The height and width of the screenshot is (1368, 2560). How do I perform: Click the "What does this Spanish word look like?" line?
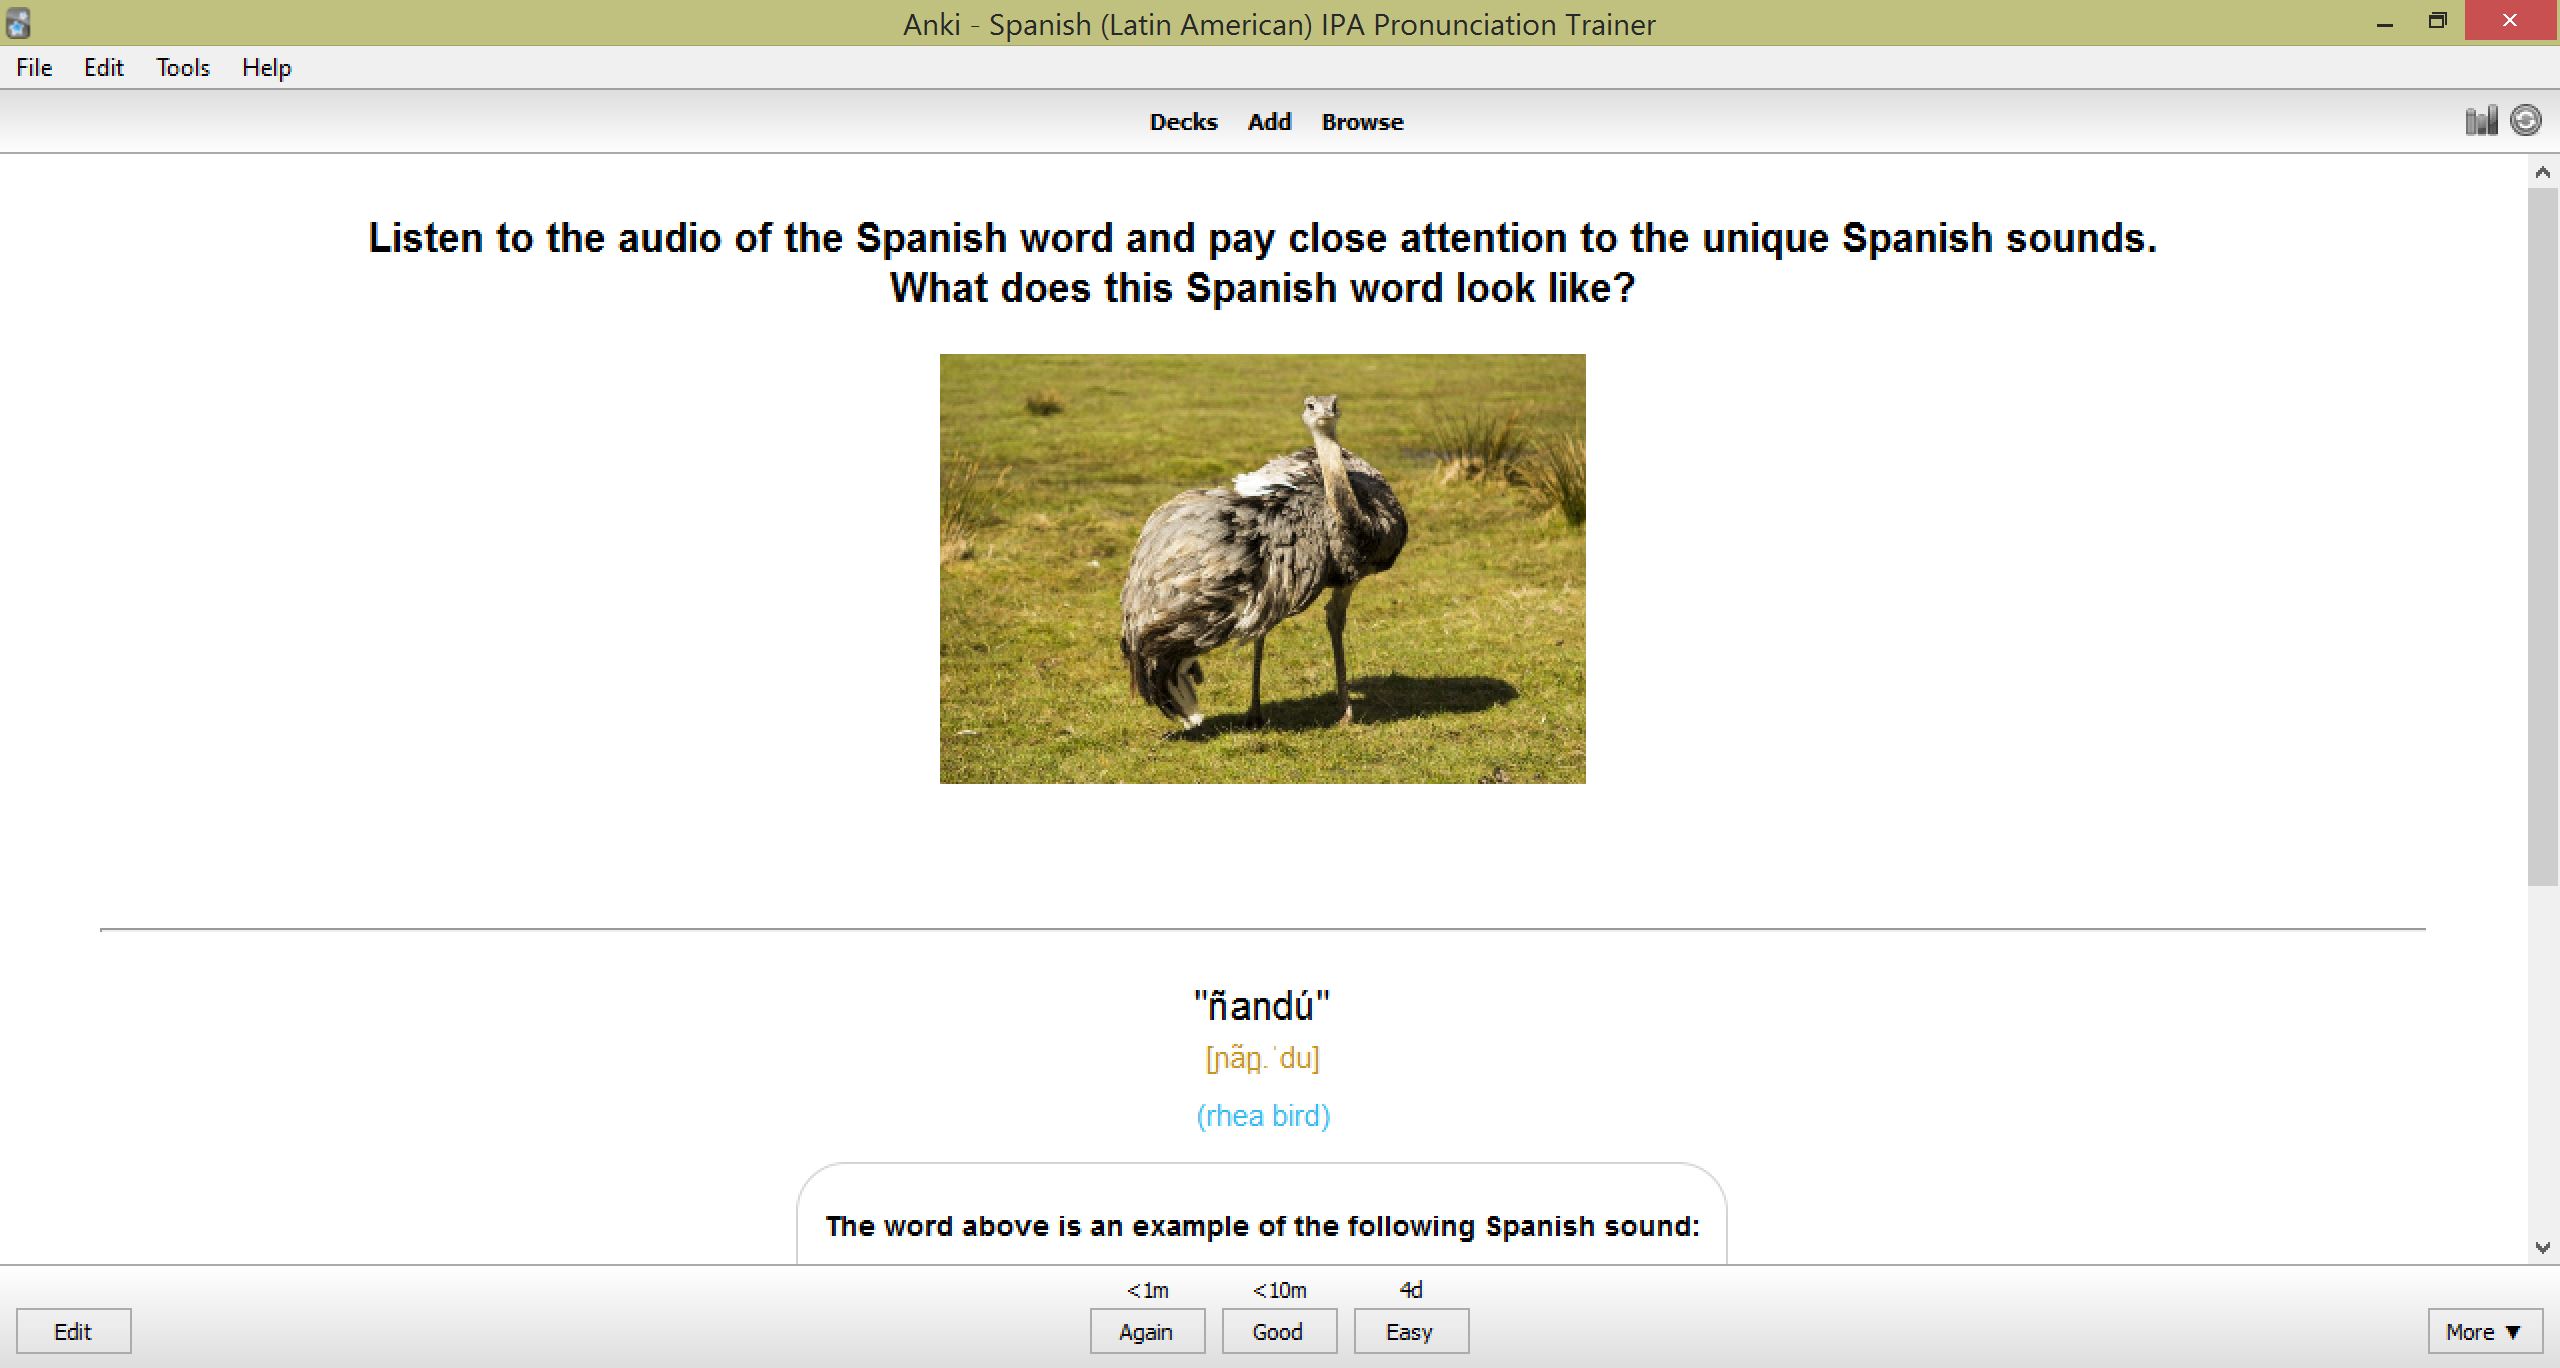(x=1262, y=288)
